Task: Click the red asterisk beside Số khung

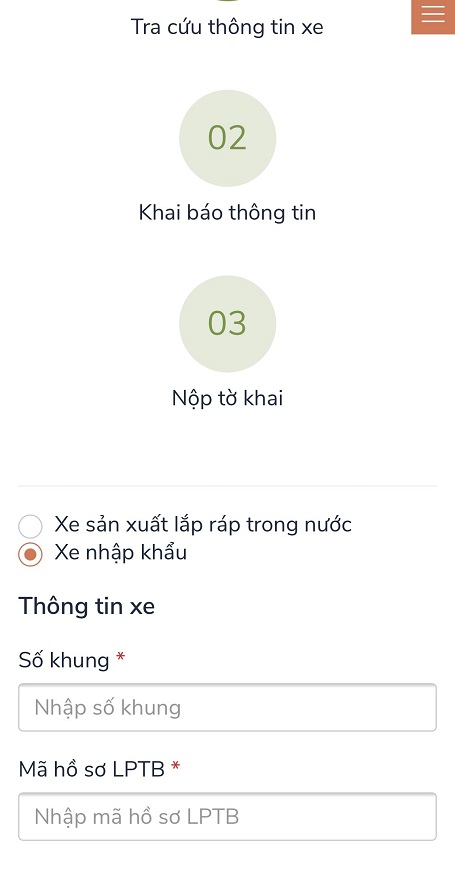Action: click(120, 658)
